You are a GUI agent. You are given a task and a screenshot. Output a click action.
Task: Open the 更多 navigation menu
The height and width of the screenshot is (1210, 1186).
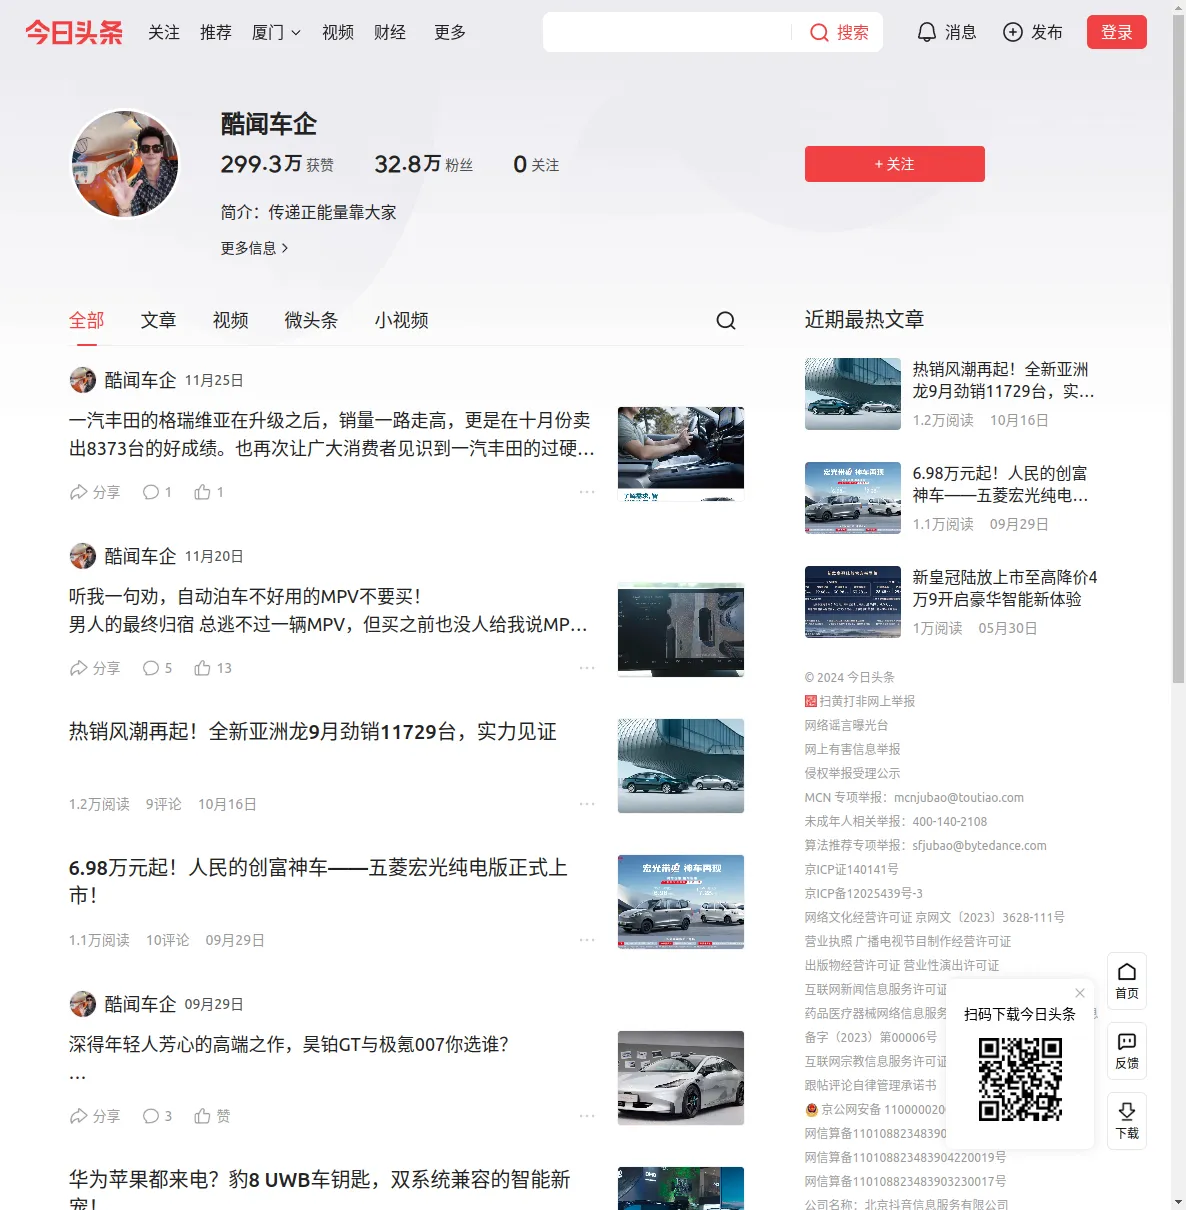pyautogui.click(x=450, y=32)
